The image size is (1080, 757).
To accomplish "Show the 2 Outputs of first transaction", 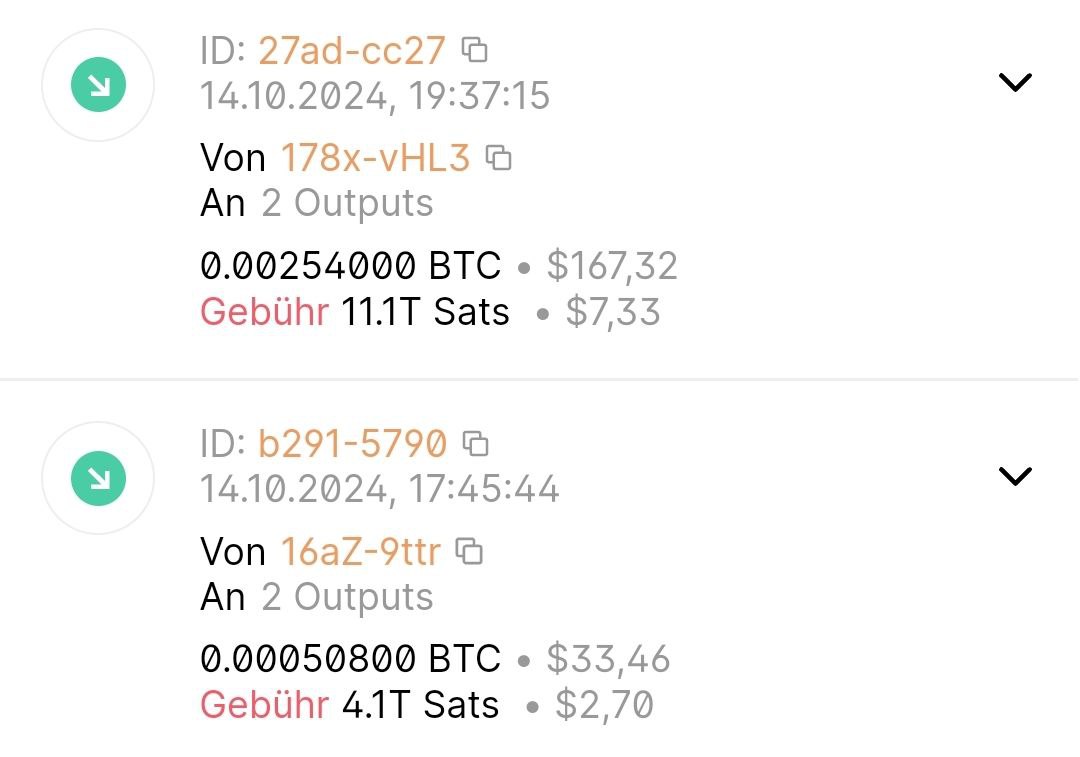I will (x=347, y=203).
